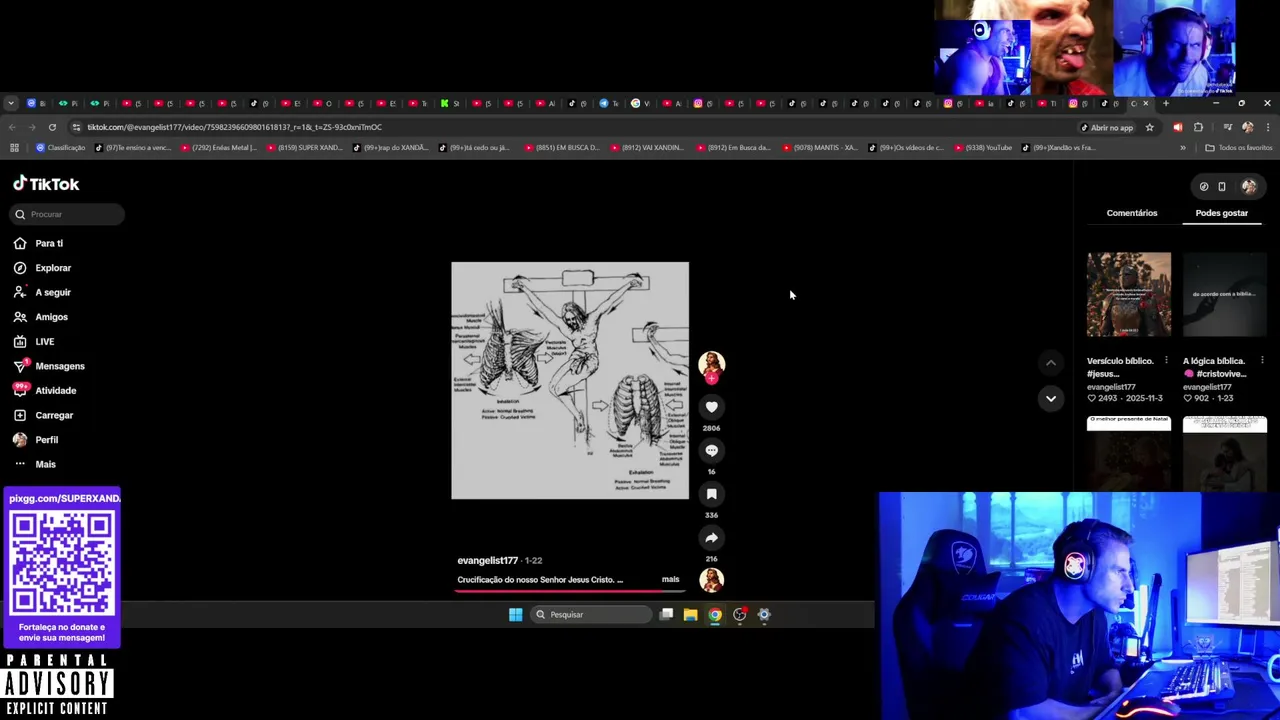Click the Chrome address bar URL
Screen dimensions: 1280x720
[234, 127]
